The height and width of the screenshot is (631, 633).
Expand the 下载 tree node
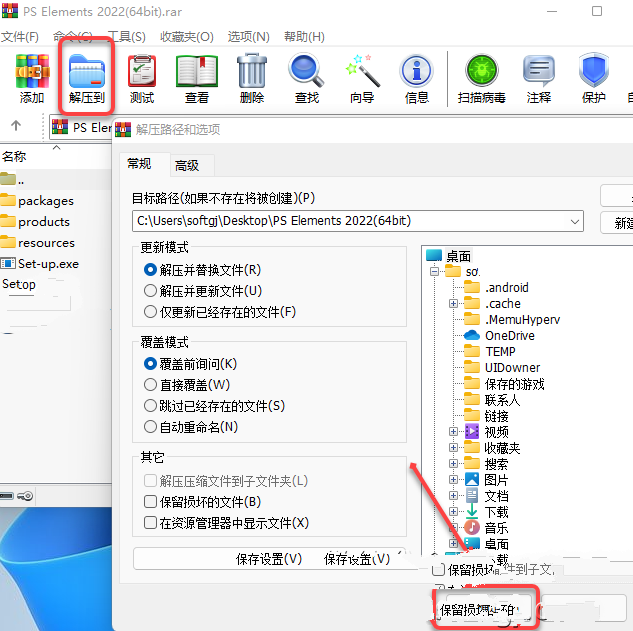point(453,512)
